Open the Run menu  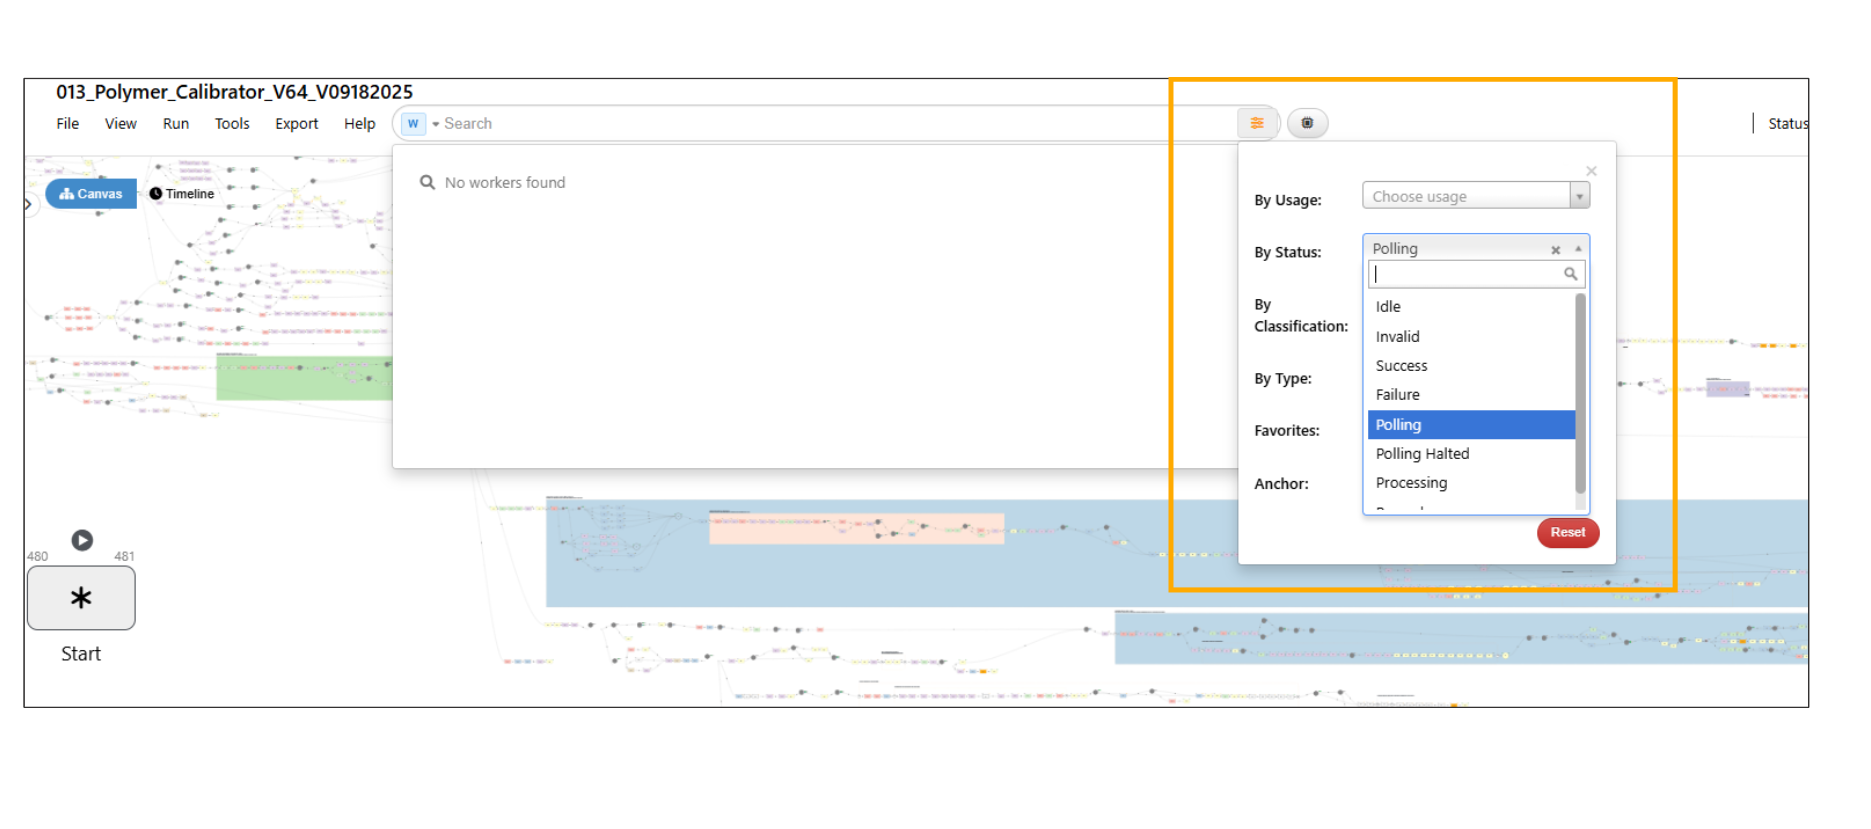(176, 124)
